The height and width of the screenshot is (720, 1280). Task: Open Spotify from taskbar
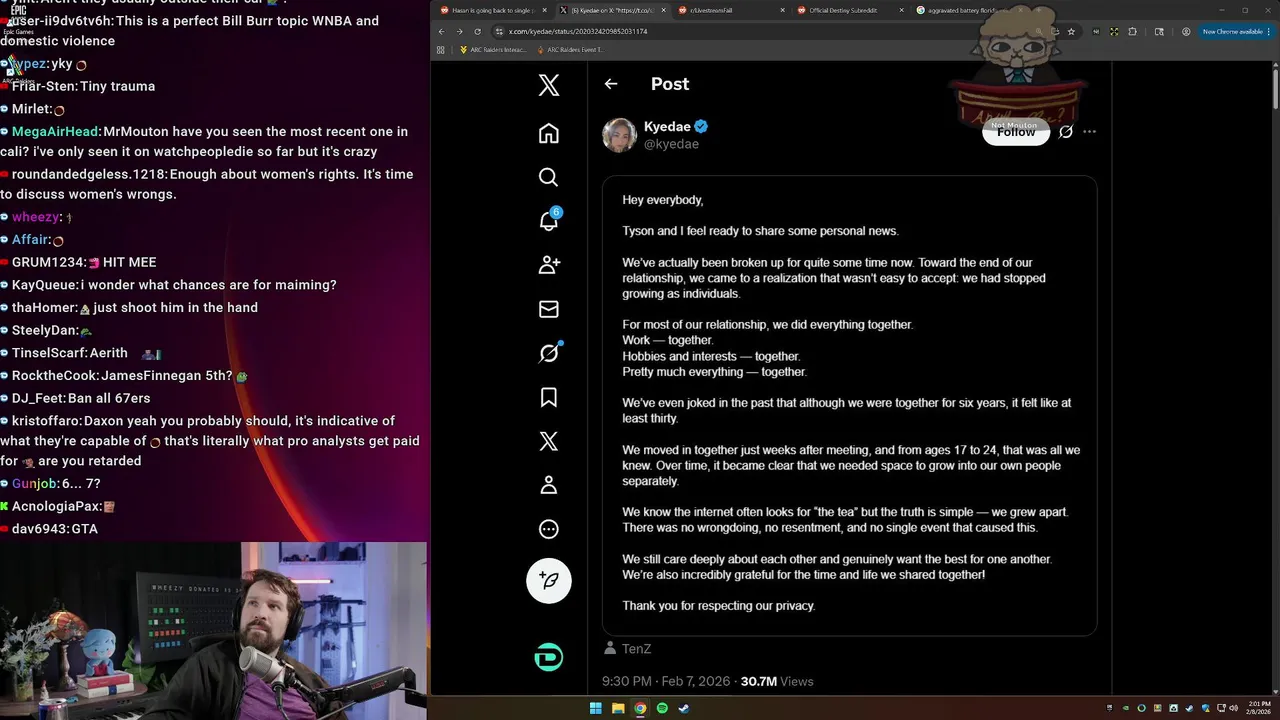[662, 708]
